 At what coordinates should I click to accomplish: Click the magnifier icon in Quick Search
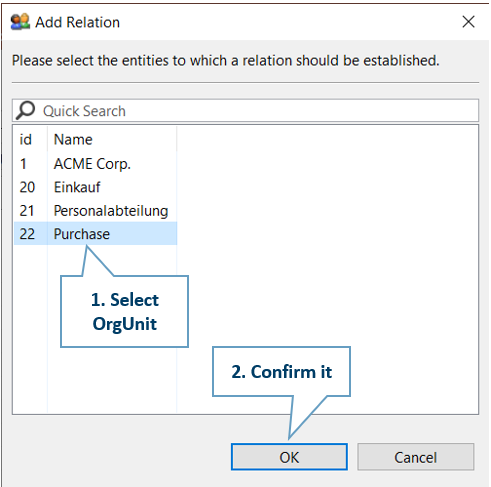pos(25,110)
